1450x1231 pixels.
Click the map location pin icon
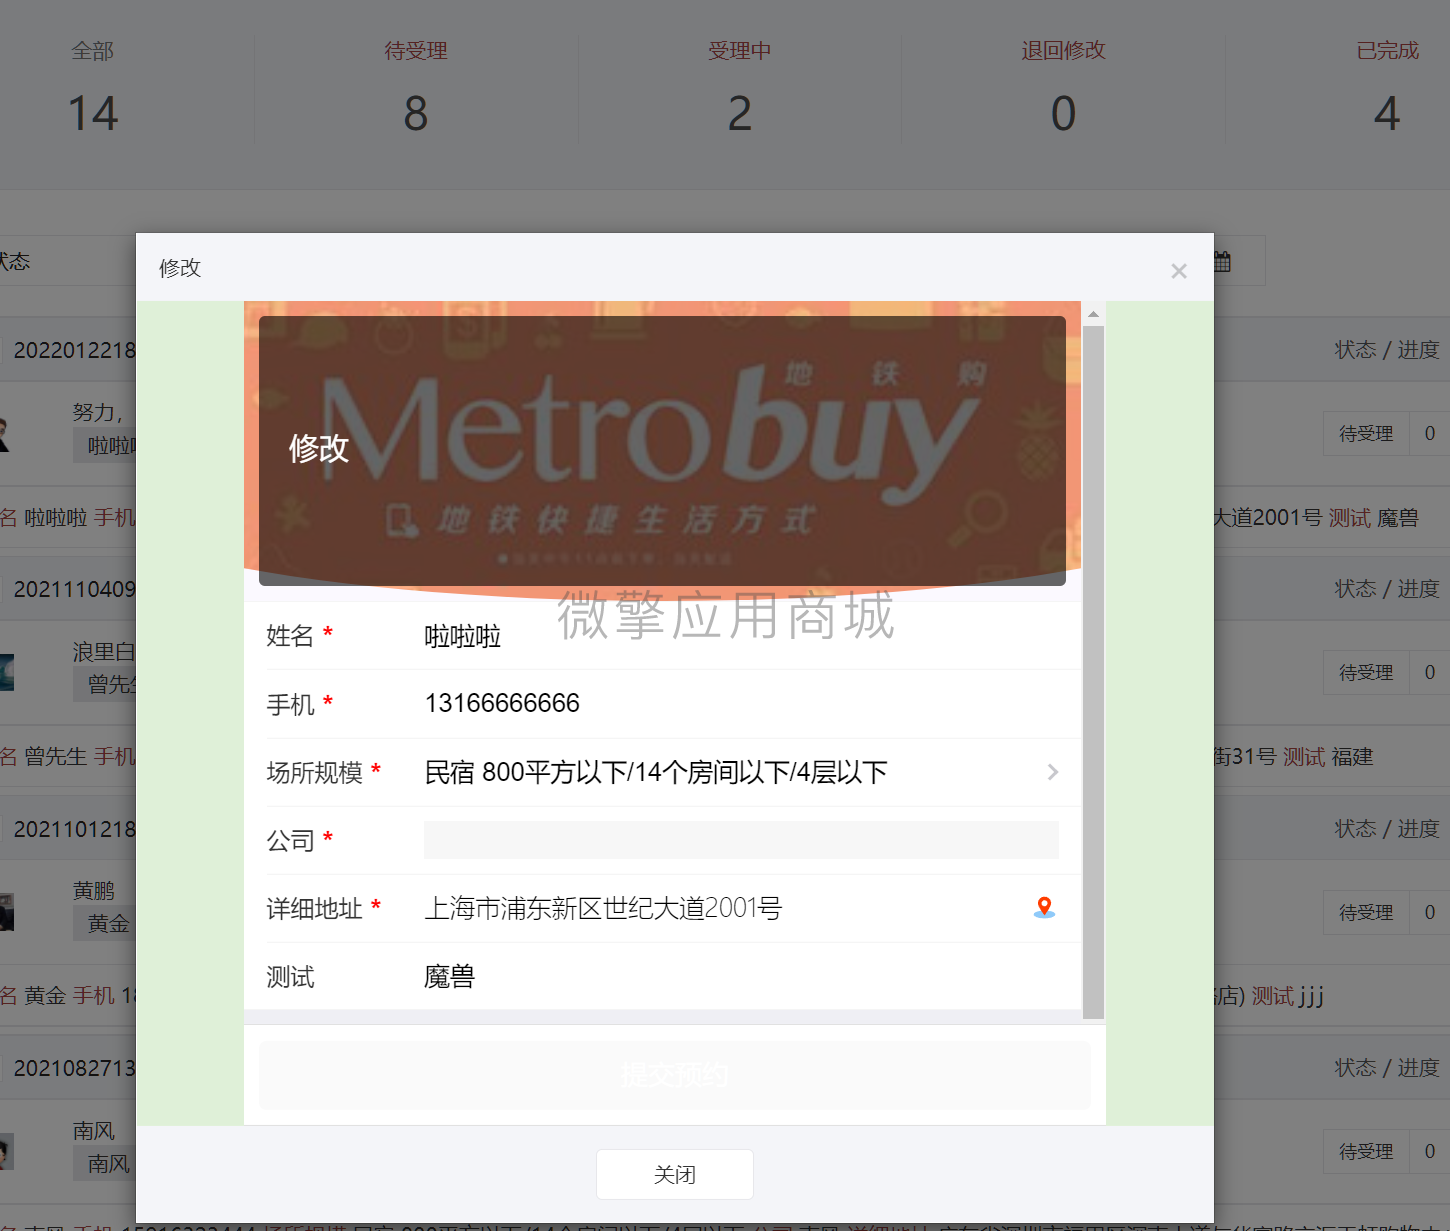pyautogui.click(x=1044, y=908)
